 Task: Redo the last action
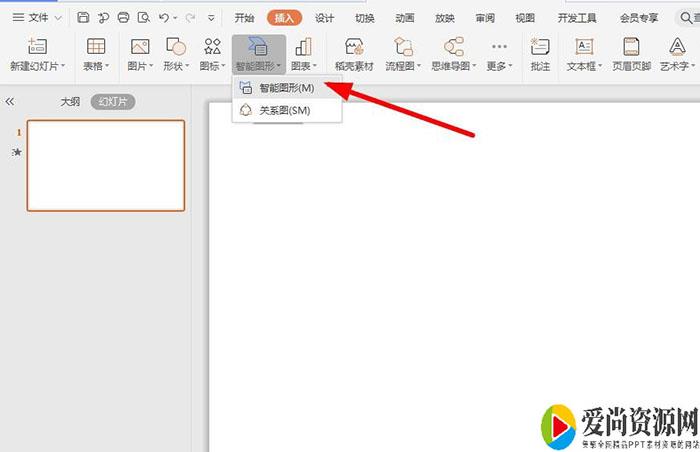coord(190,18)
